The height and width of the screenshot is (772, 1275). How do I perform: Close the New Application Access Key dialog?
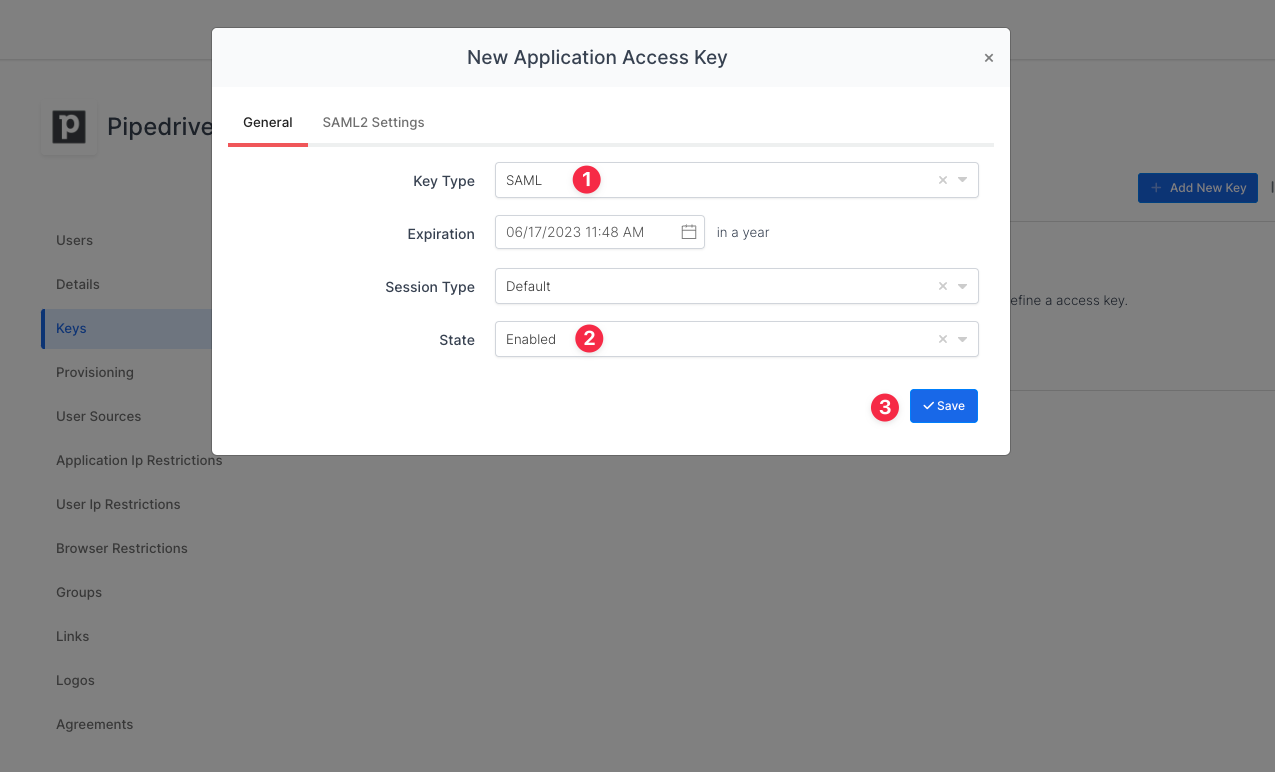point(988,58)
